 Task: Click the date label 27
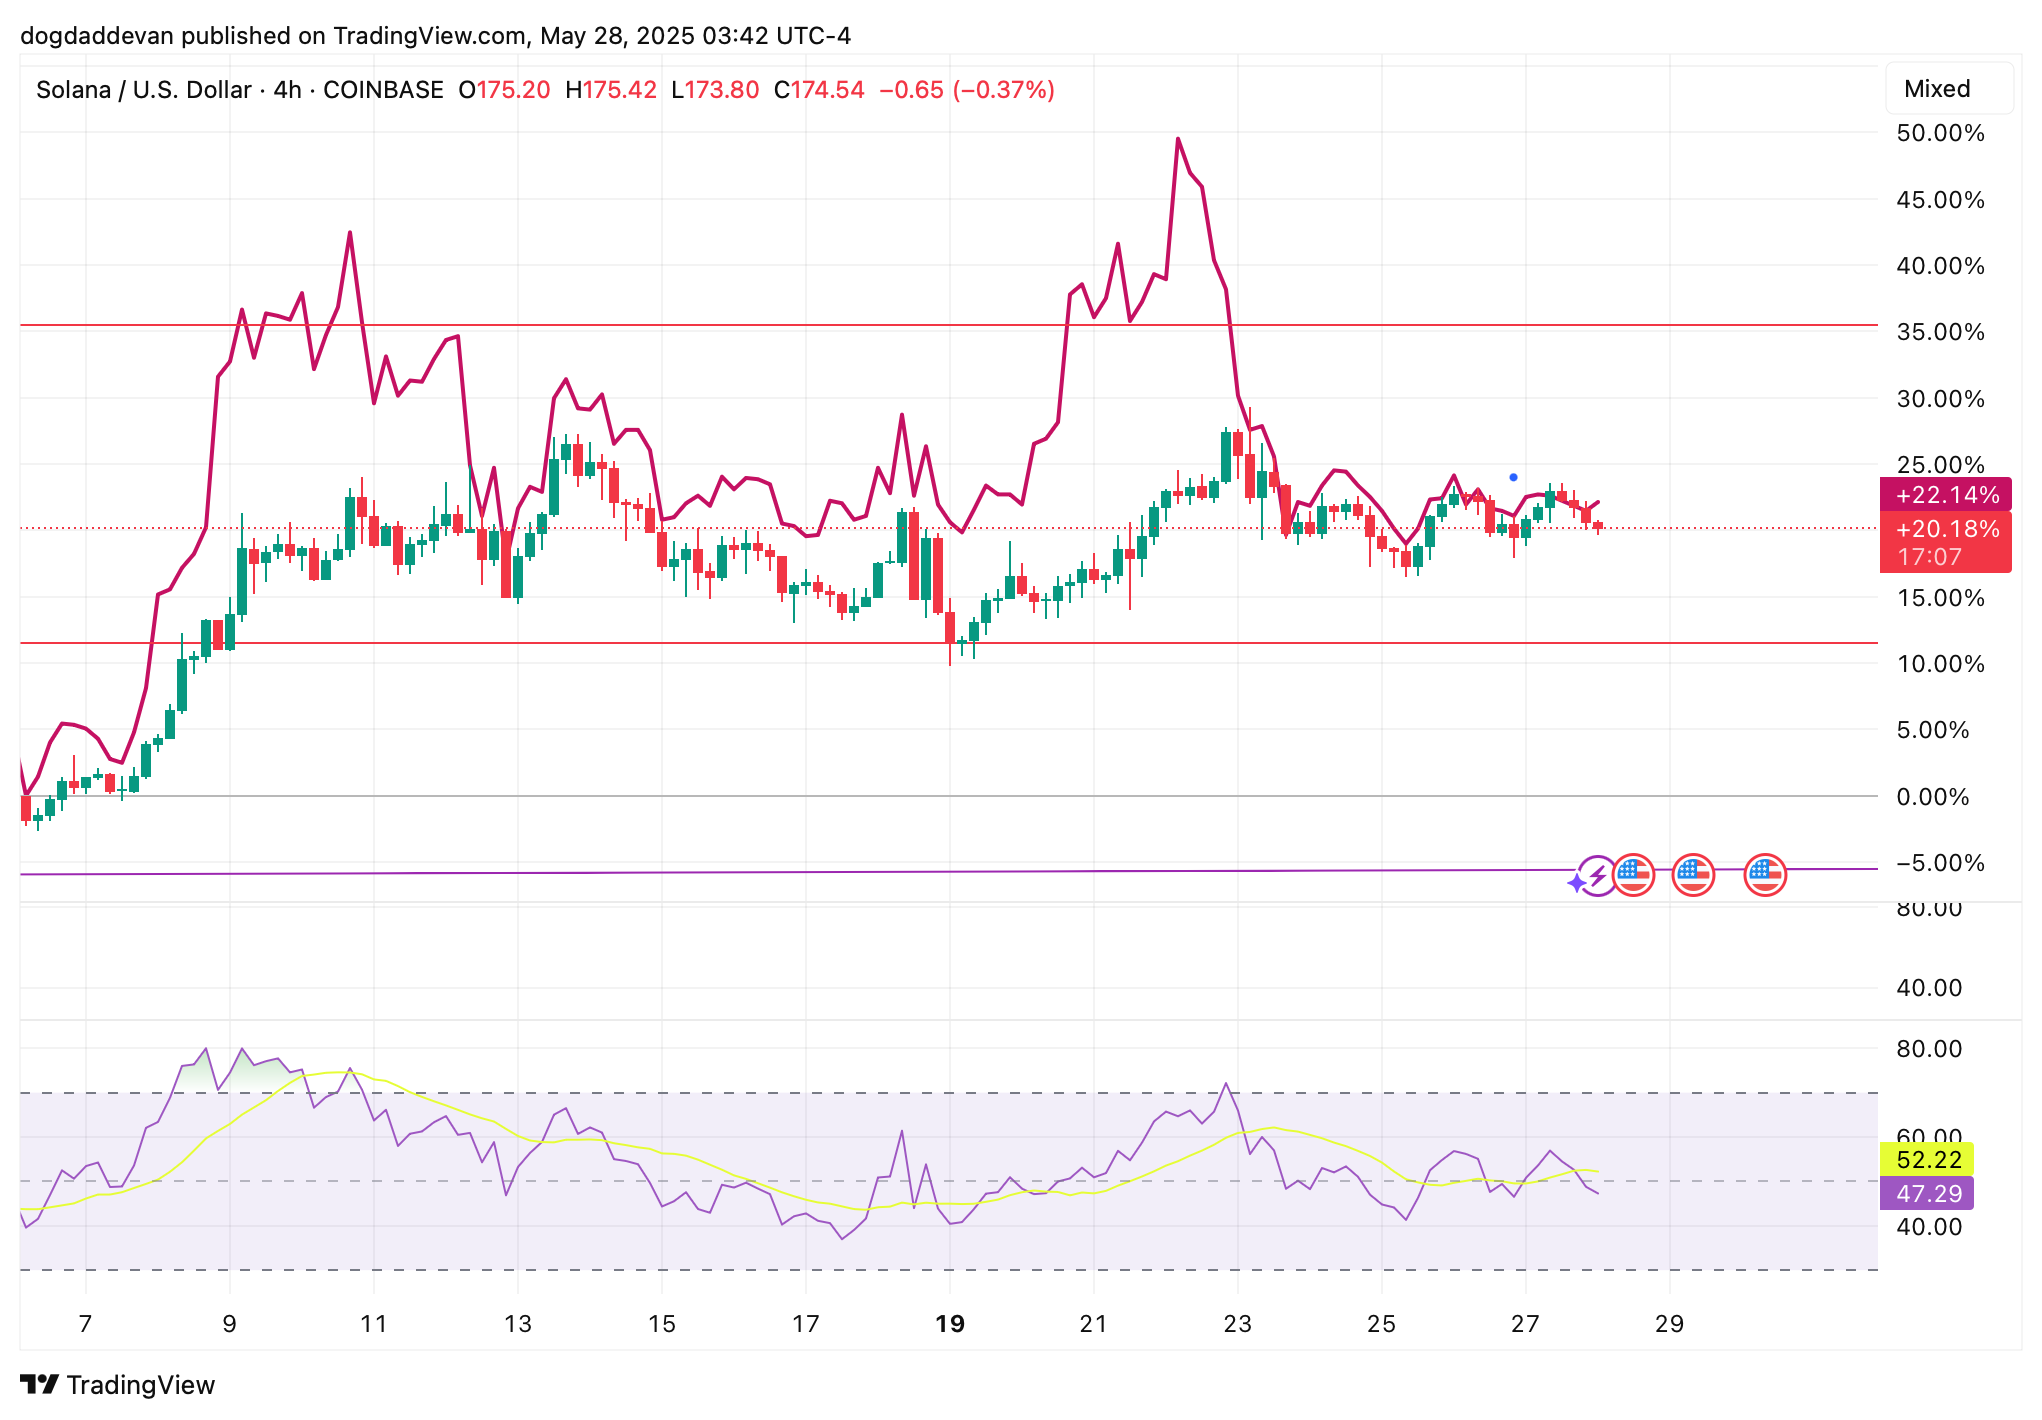(1525, 1324)
